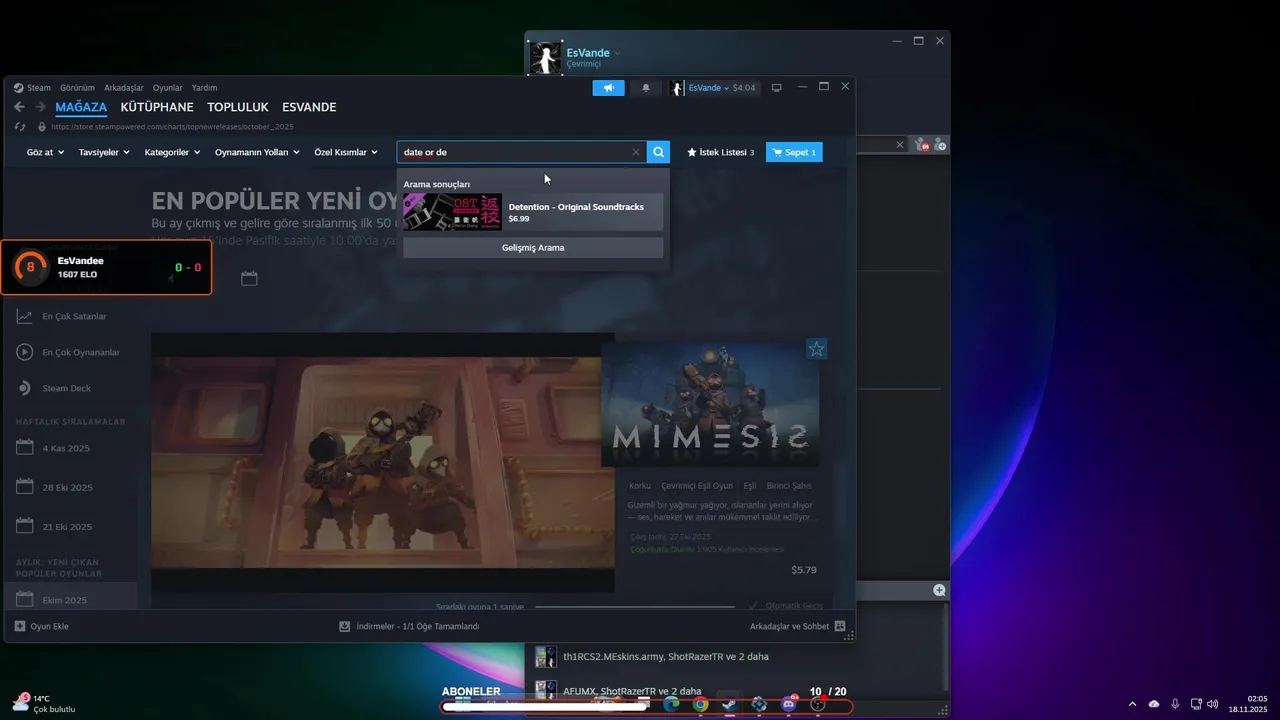
Task: Add MIMESIS to wishlist via the star icon
Action: (x=817, y=349)
